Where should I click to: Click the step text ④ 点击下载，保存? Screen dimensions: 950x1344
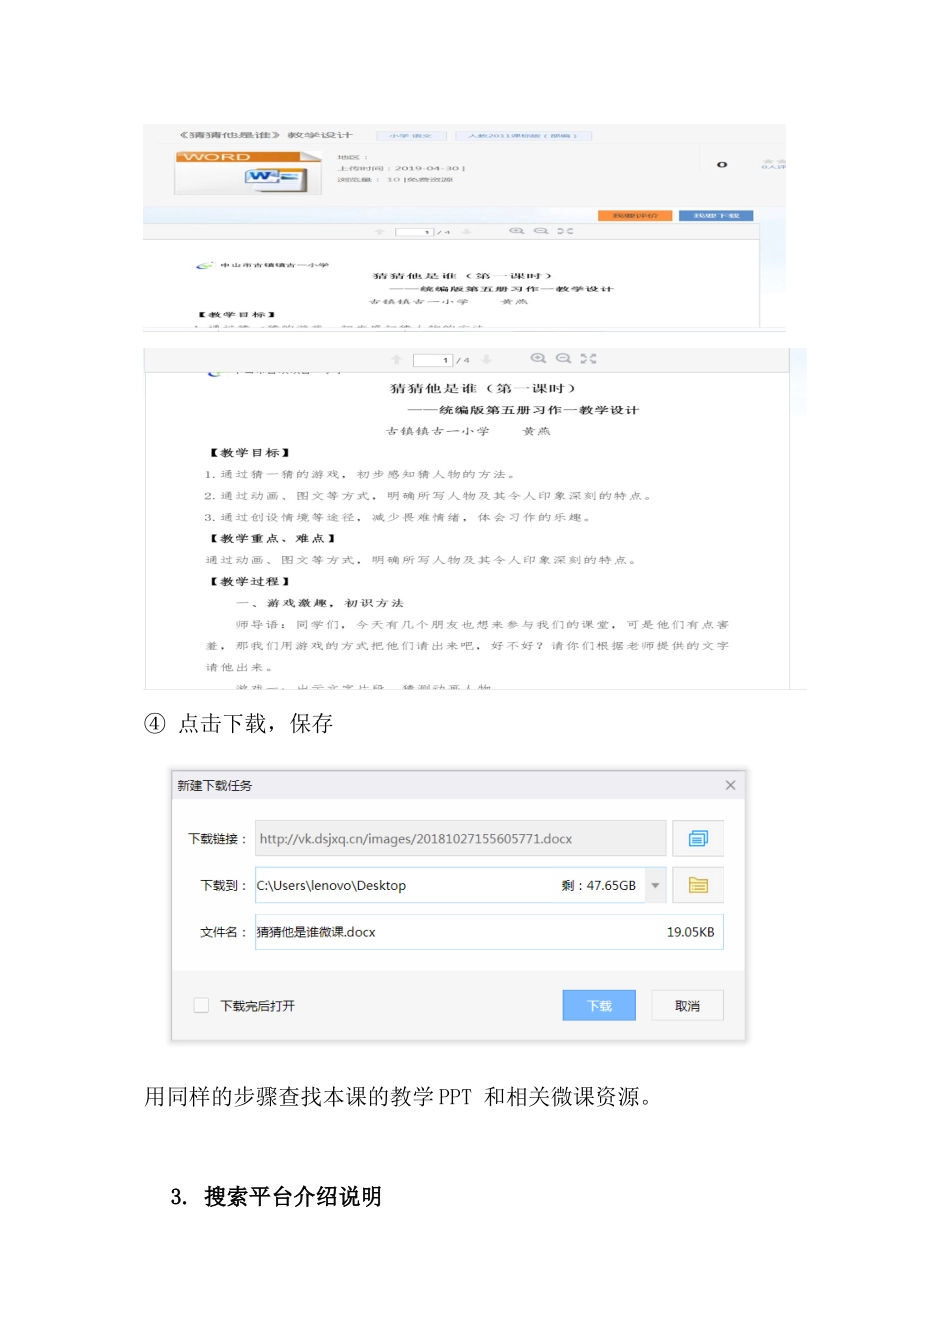(x=239, y=723)
